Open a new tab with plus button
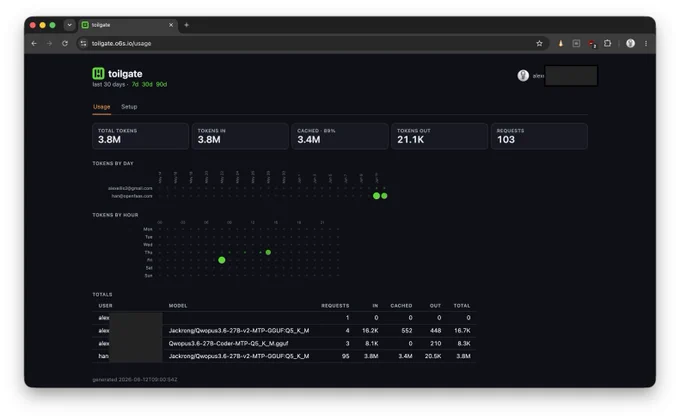The width and height of the screenshot is (680, 420). click(186, 25)
